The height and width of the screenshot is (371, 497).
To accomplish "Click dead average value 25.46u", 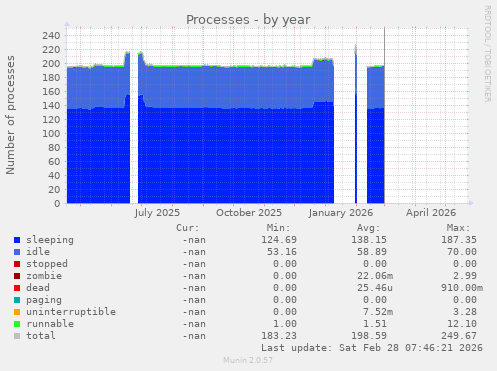I will (375, 288).
